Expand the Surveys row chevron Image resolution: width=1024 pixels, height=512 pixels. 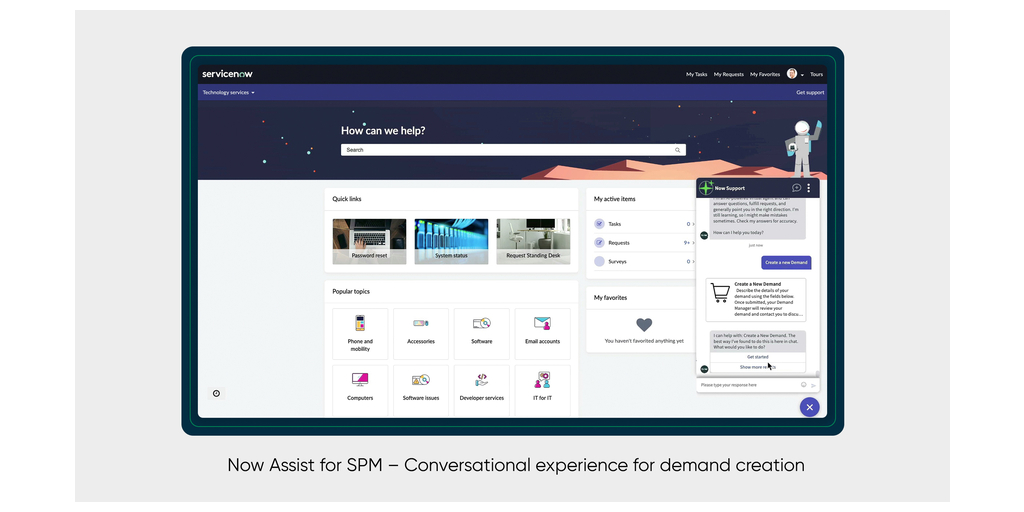[694, 262]
